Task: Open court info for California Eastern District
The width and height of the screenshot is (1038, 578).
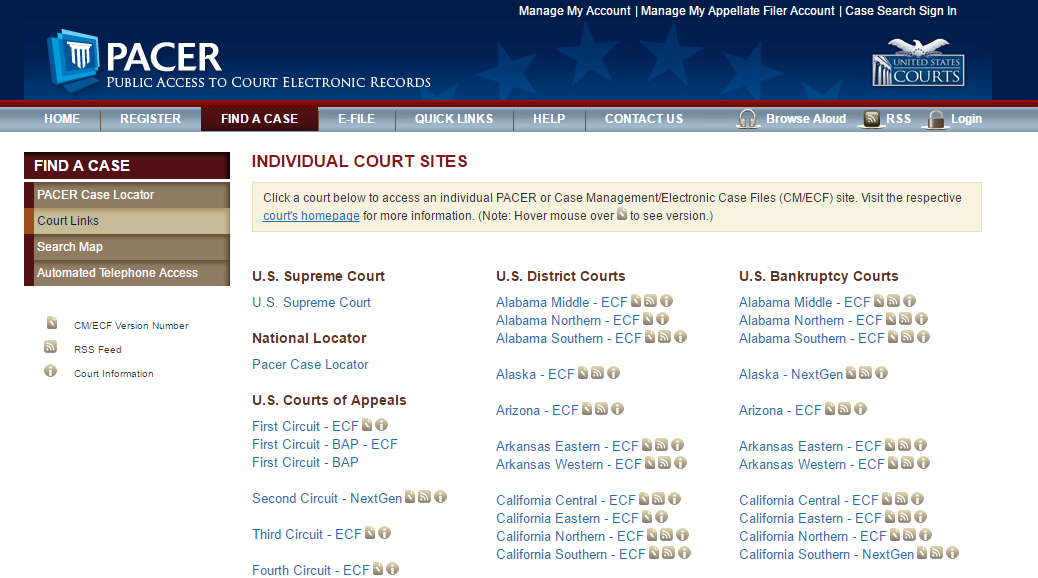Action: point(661,516)
